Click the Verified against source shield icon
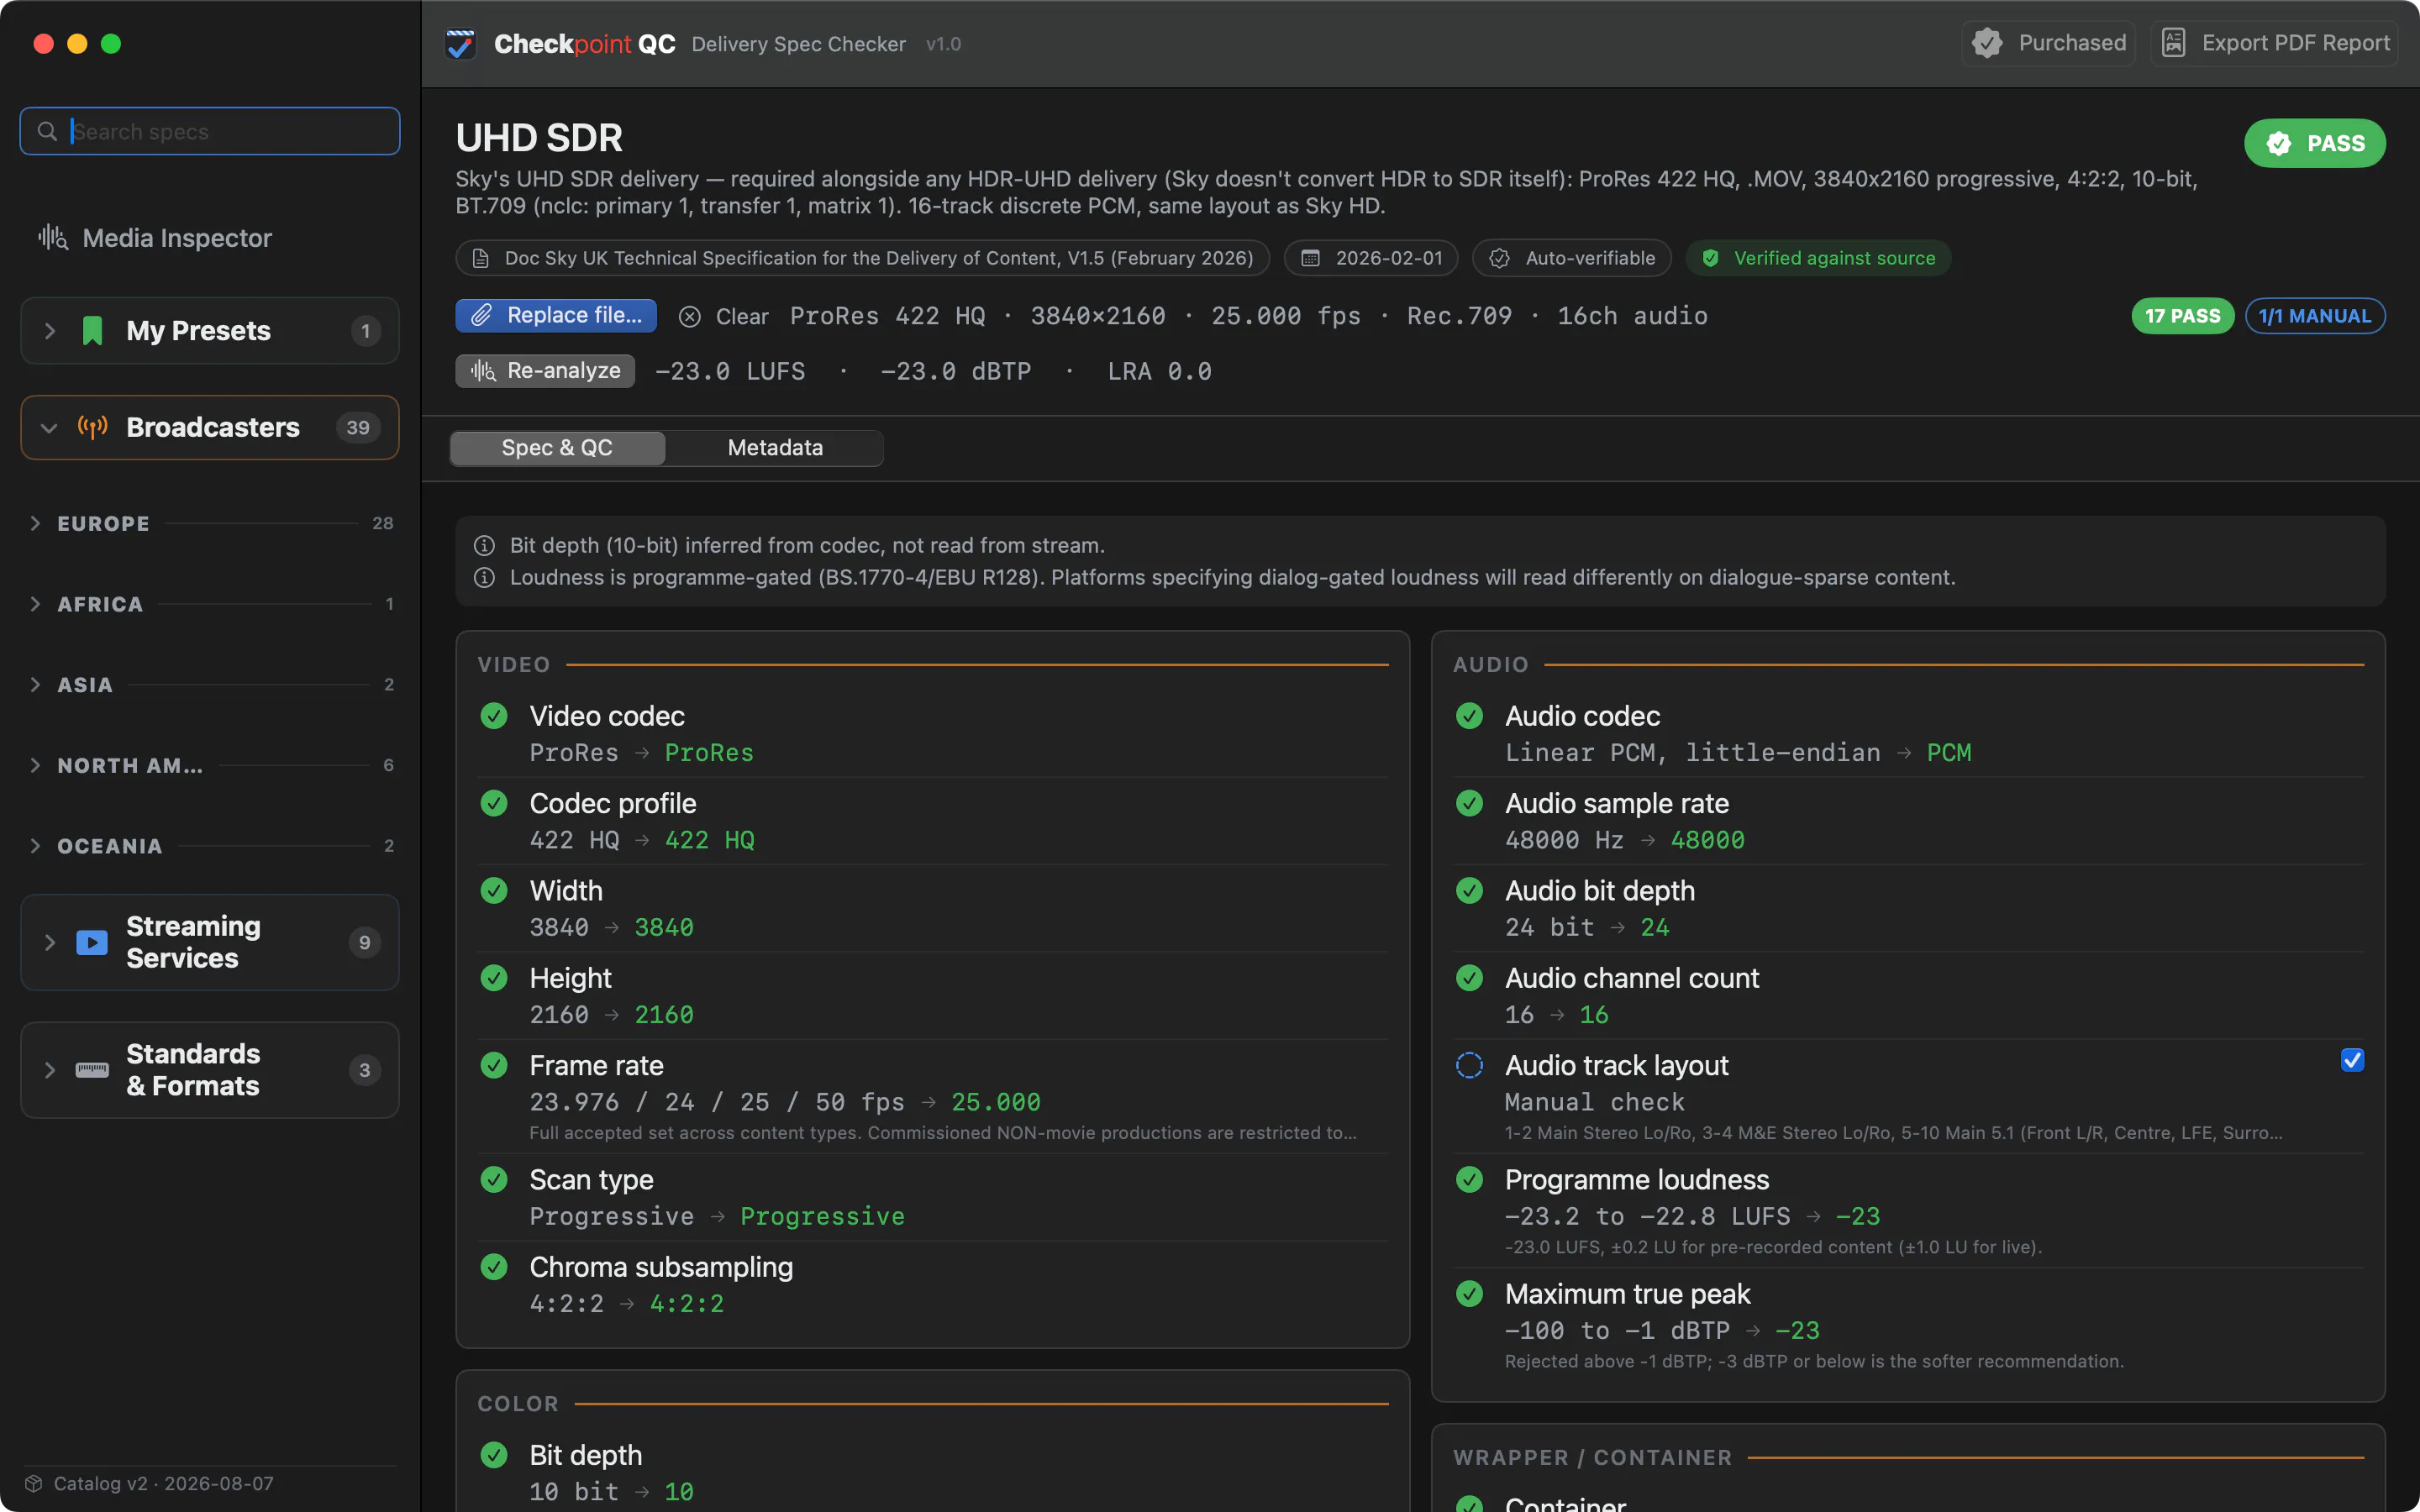The width and height of the screenshot is (2420, 1512). pos(1711,258)
